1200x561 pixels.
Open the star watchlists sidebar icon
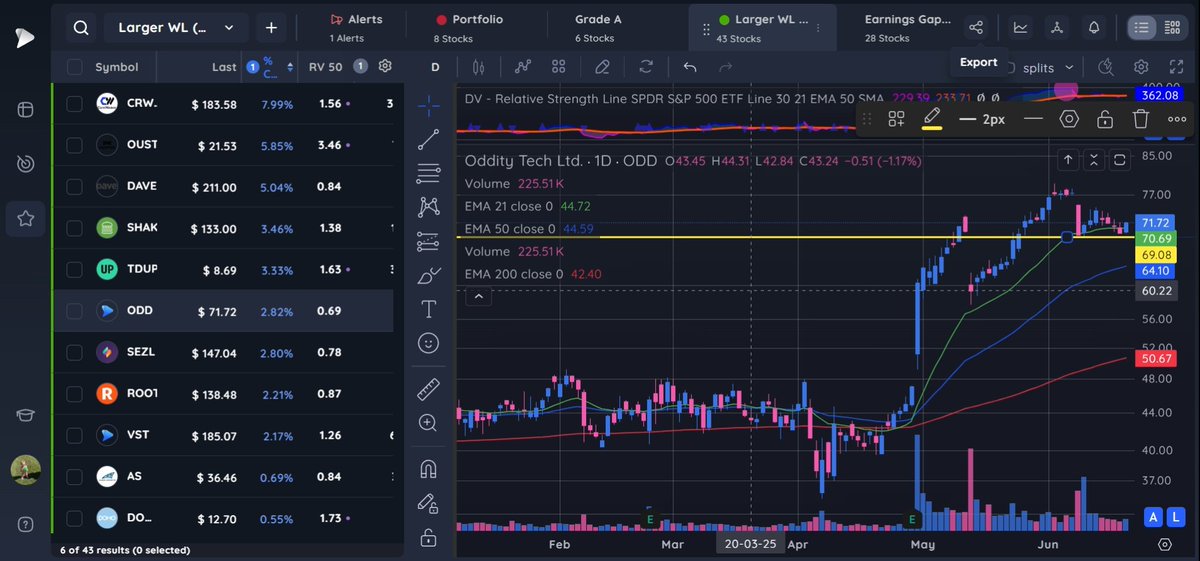pyautogui.click(x=25, y=218)
